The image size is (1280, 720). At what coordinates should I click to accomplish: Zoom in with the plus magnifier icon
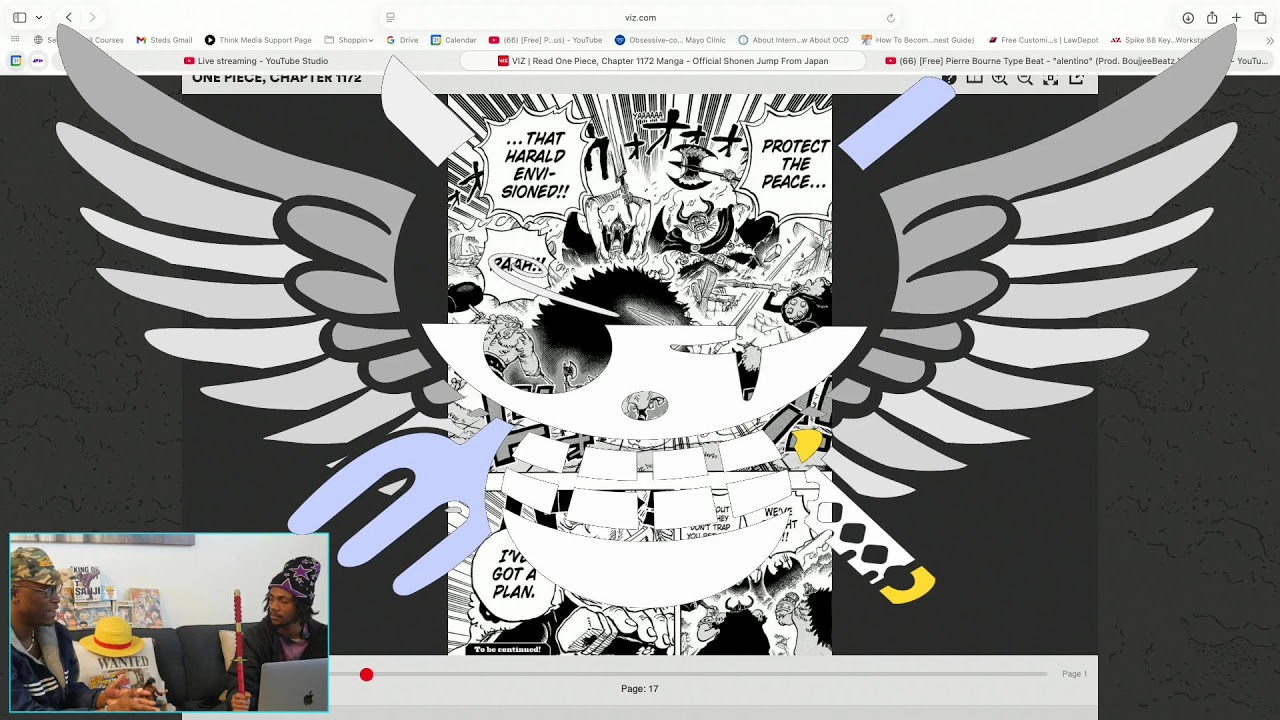[x=1000, y=78]
